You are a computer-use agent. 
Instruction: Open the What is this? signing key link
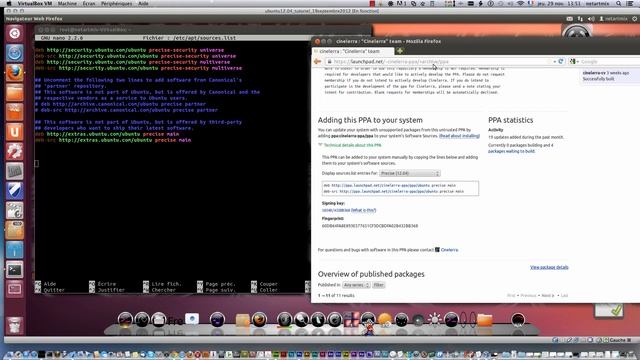pos(363,210)
